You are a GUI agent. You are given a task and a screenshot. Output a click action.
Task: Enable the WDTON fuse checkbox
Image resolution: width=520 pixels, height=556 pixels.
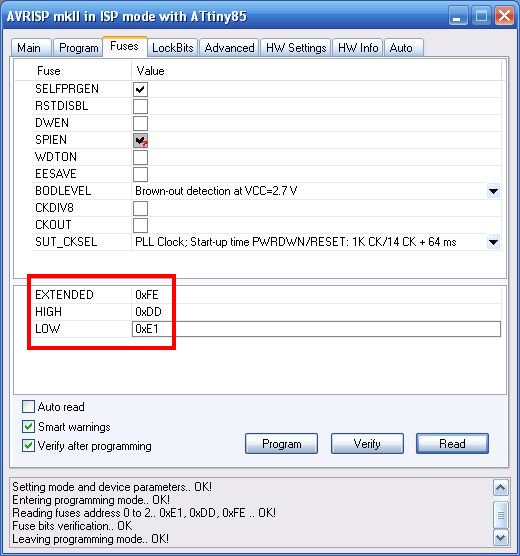point(140,157)
